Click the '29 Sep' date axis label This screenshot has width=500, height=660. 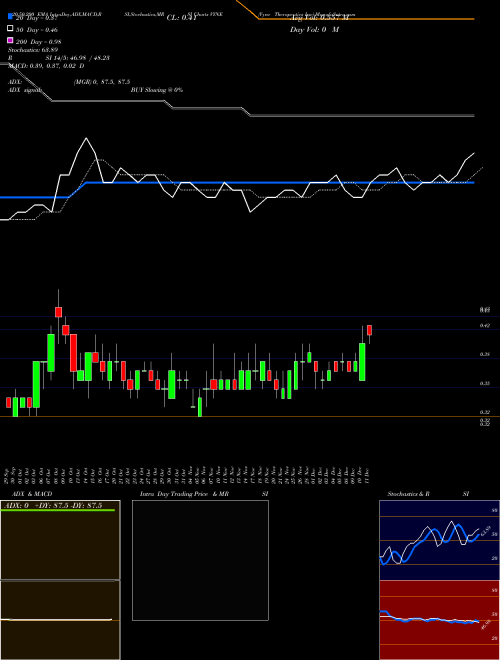coord(7,475)
